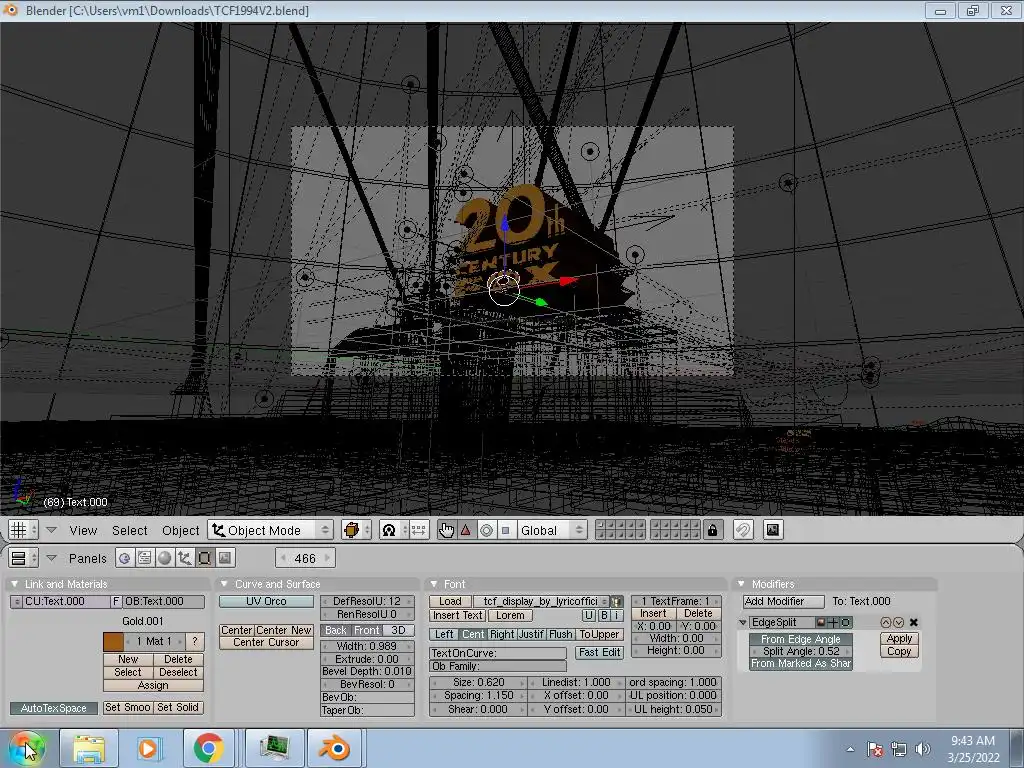This screenshot has height=768, width=1024.
Task: Delete the EdgeSplit modifier X icon
Action: [x=914, y=623]
